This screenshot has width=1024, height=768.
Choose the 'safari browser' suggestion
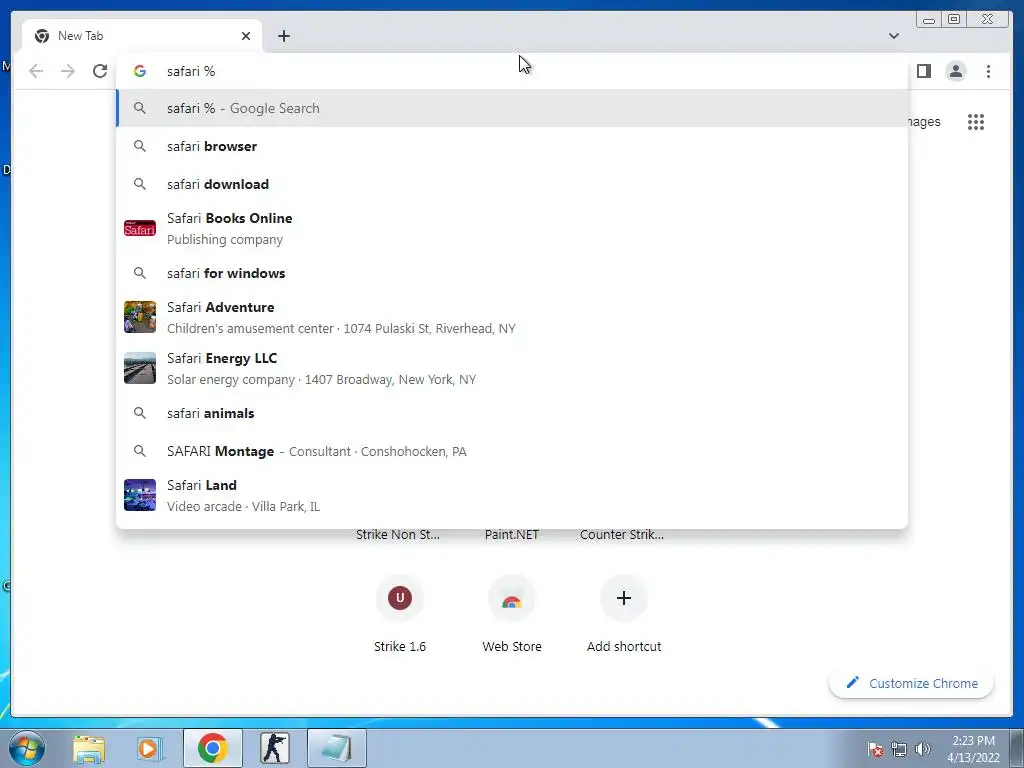tap(512, 146)
